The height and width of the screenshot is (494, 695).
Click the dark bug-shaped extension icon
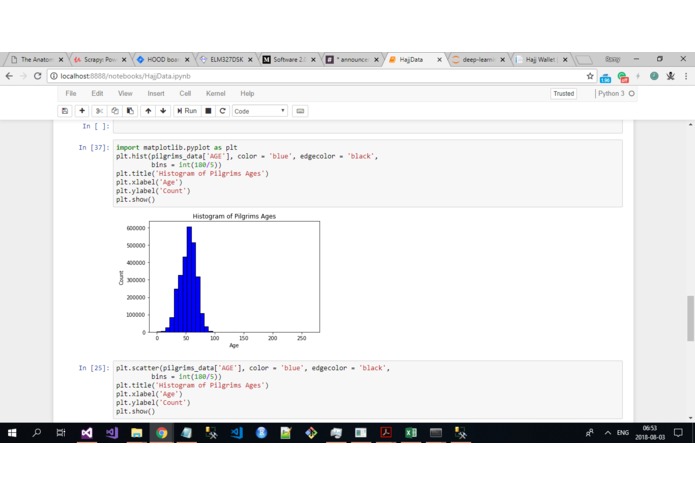[x=670, y=76]
